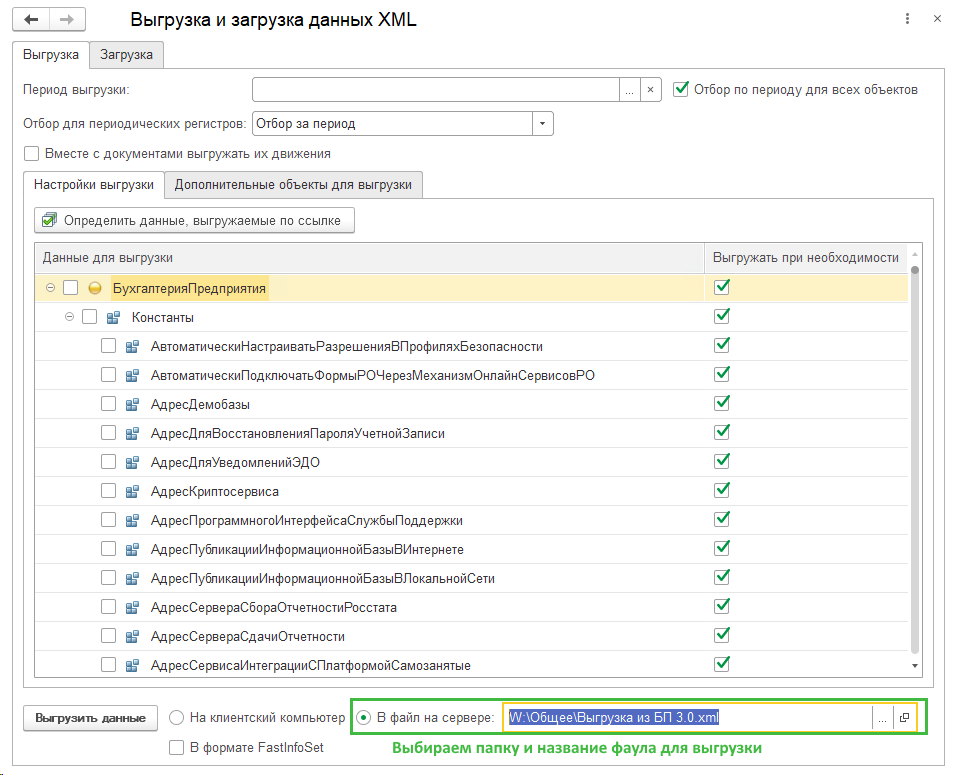Viewport: 956px width, 775px height.
Task: Click the icon beside АдресКриптосервиса constant
Action: coord(132,491)
